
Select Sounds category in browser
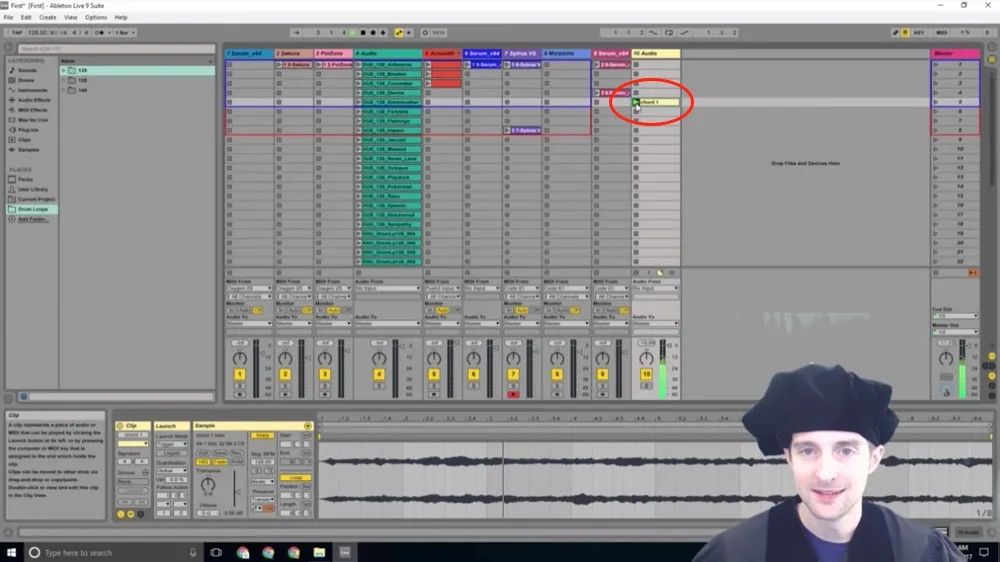point(27,70)
